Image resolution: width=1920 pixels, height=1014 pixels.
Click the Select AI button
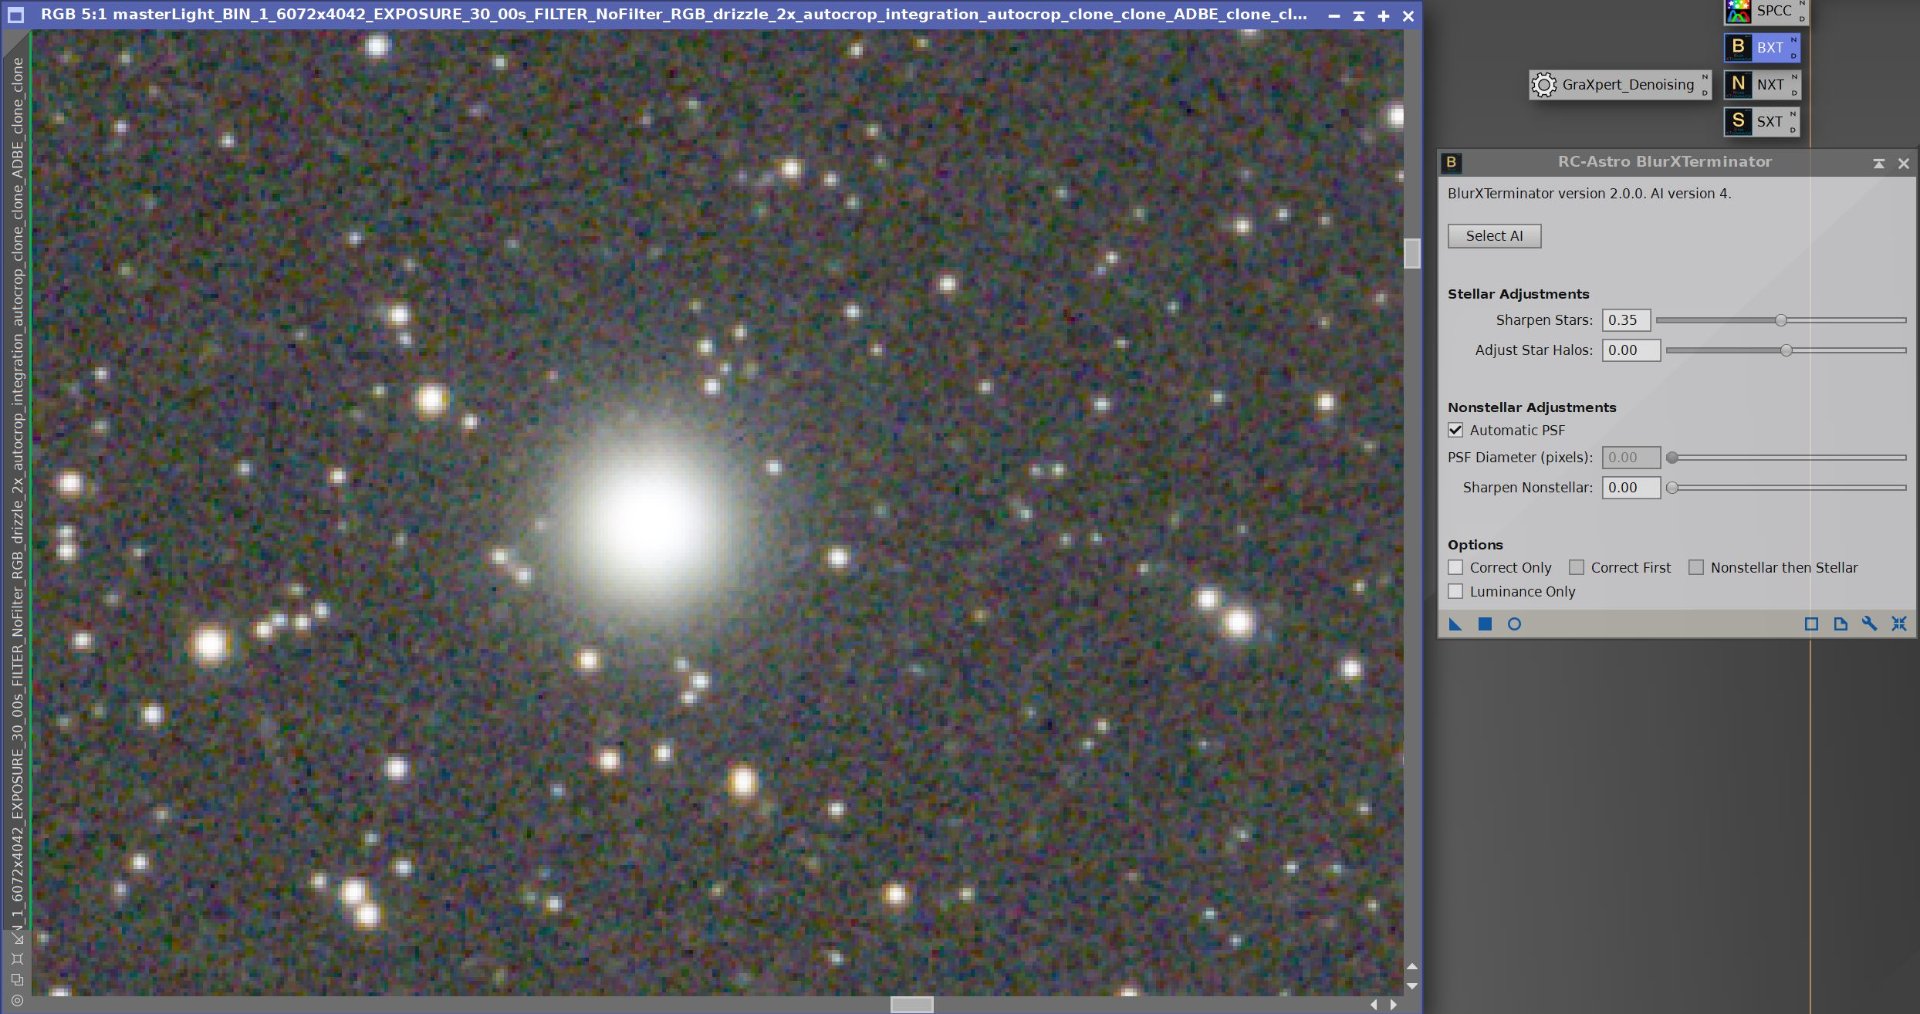tap(1494, 236)
